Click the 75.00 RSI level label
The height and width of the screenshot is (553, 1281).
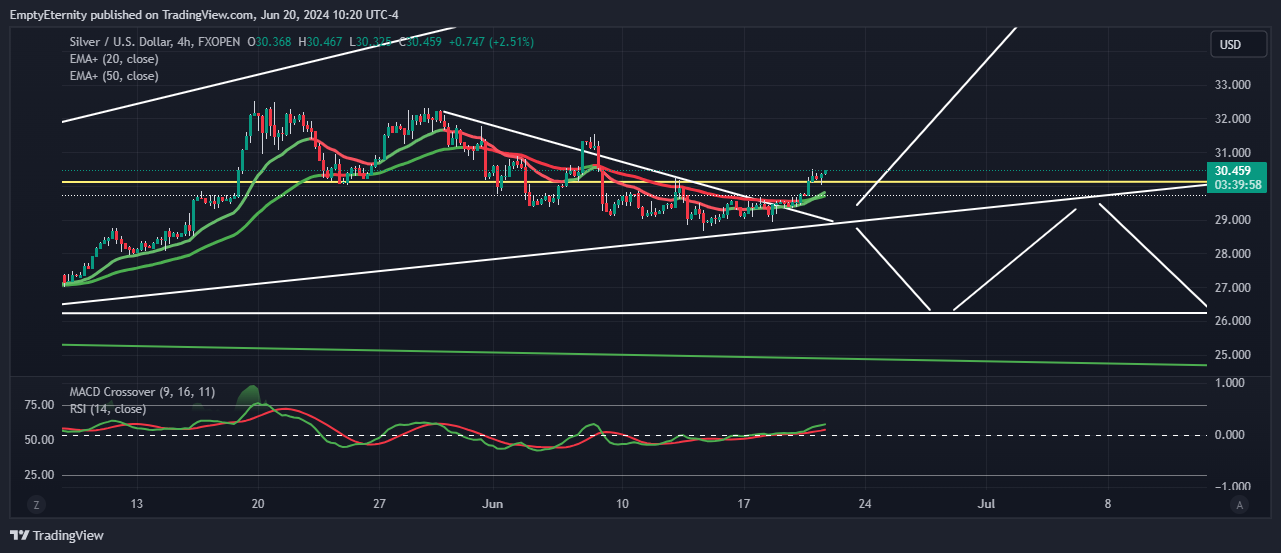point(39,405)
